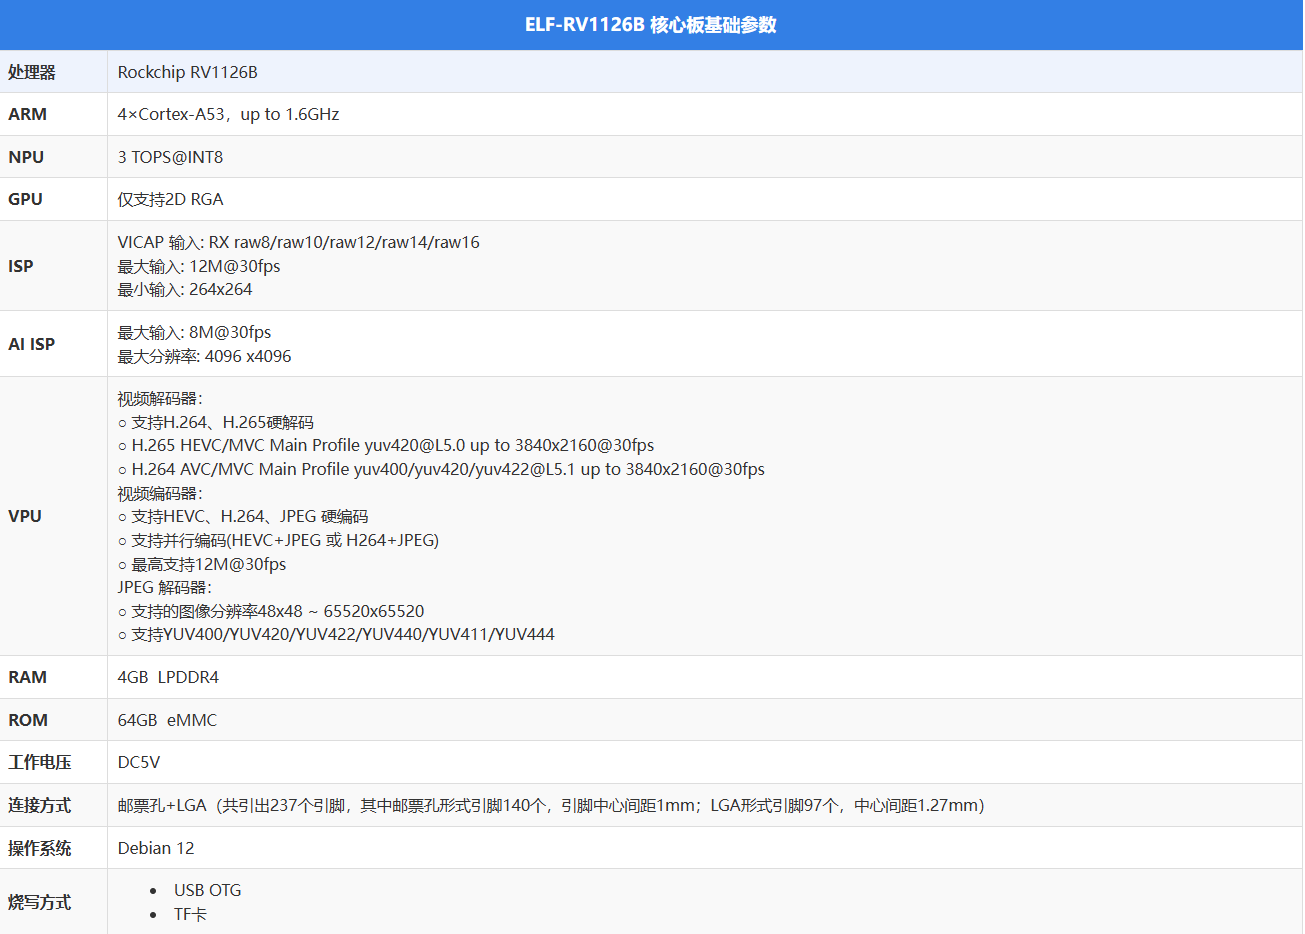
Task: Click the VICAP 输入 raw formats line
Action: click(298, 242)
